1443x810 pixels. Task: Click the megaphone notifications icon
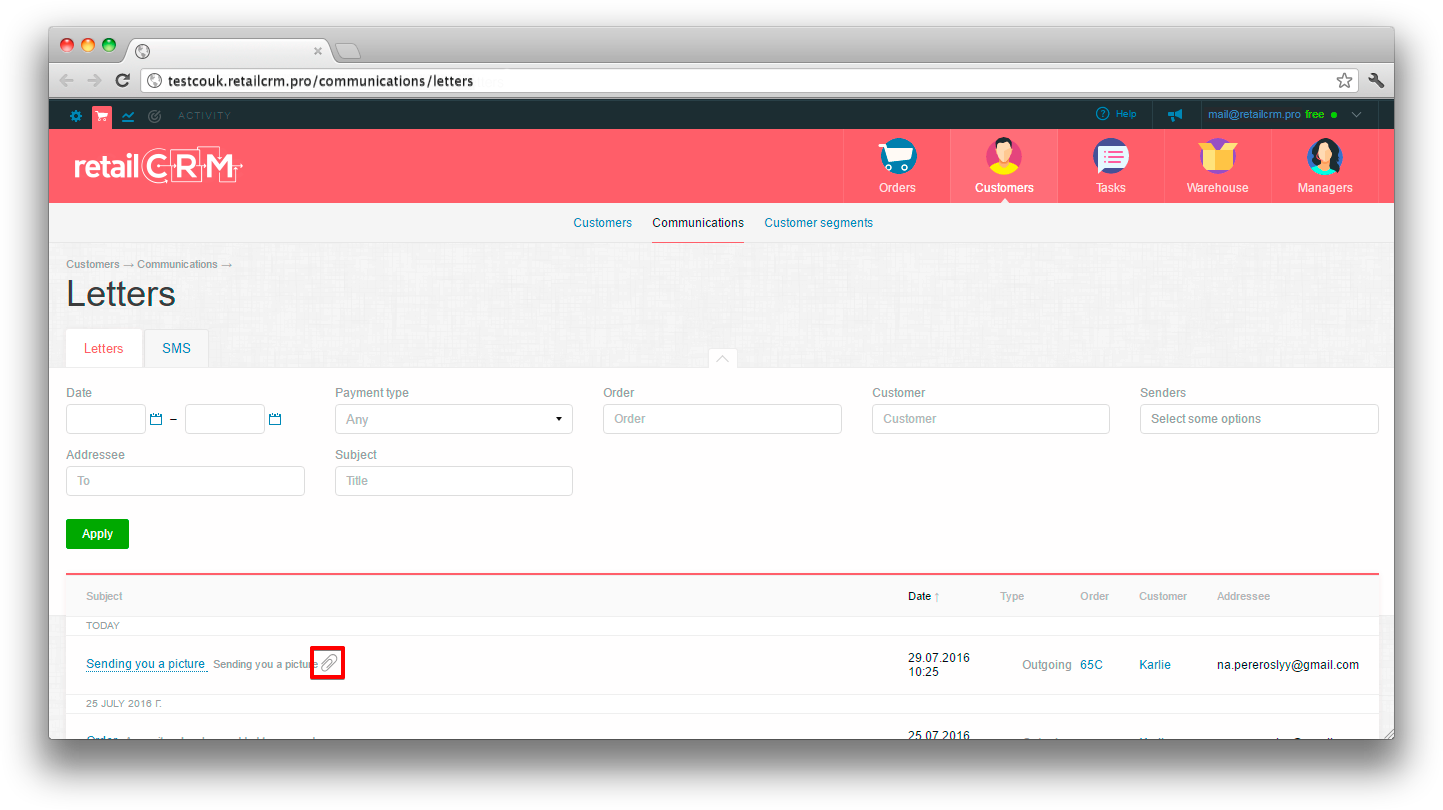tap(1175, 115)
